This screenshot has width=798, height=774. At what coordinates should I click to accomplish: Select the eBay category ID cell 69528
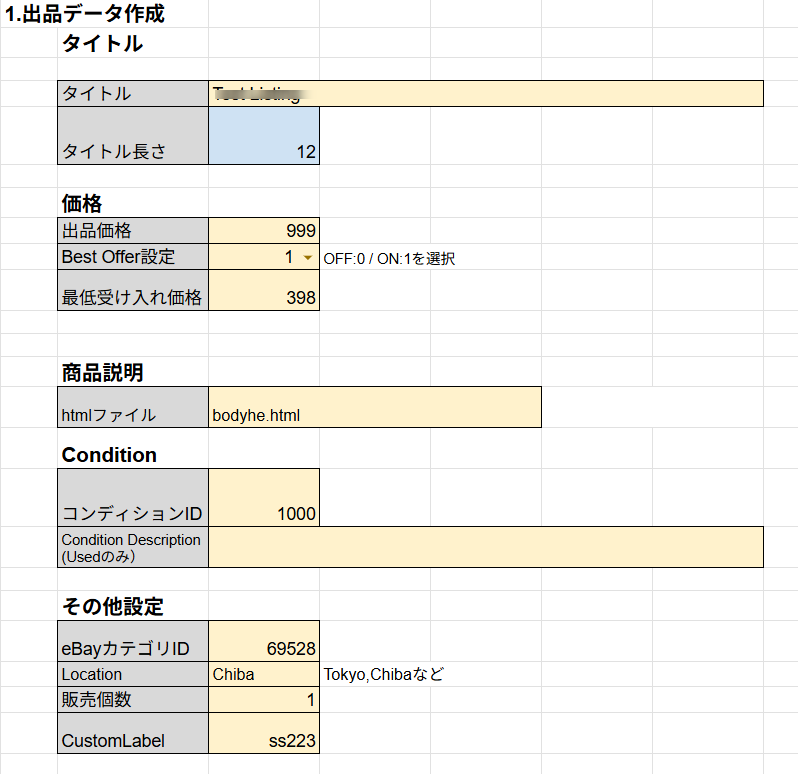pyautogui.click(x=264, y=642)
